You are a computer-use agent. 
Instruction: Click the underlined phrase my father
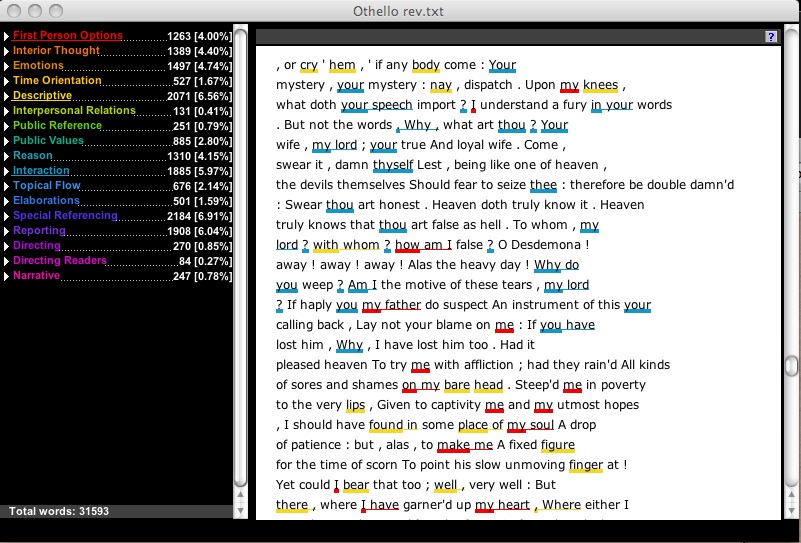[x=391, y=305]
